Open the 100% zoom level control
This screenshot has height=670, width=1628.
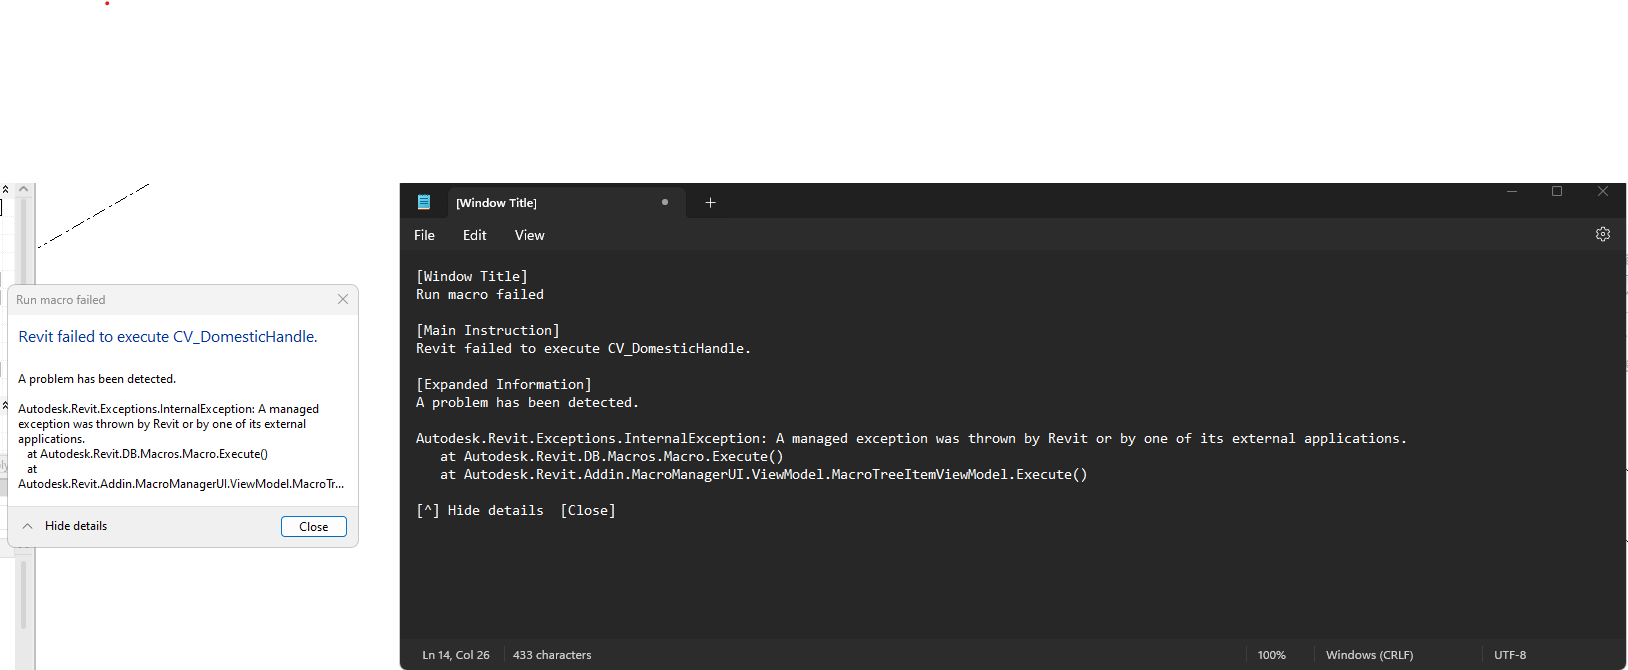(1271, 655)
